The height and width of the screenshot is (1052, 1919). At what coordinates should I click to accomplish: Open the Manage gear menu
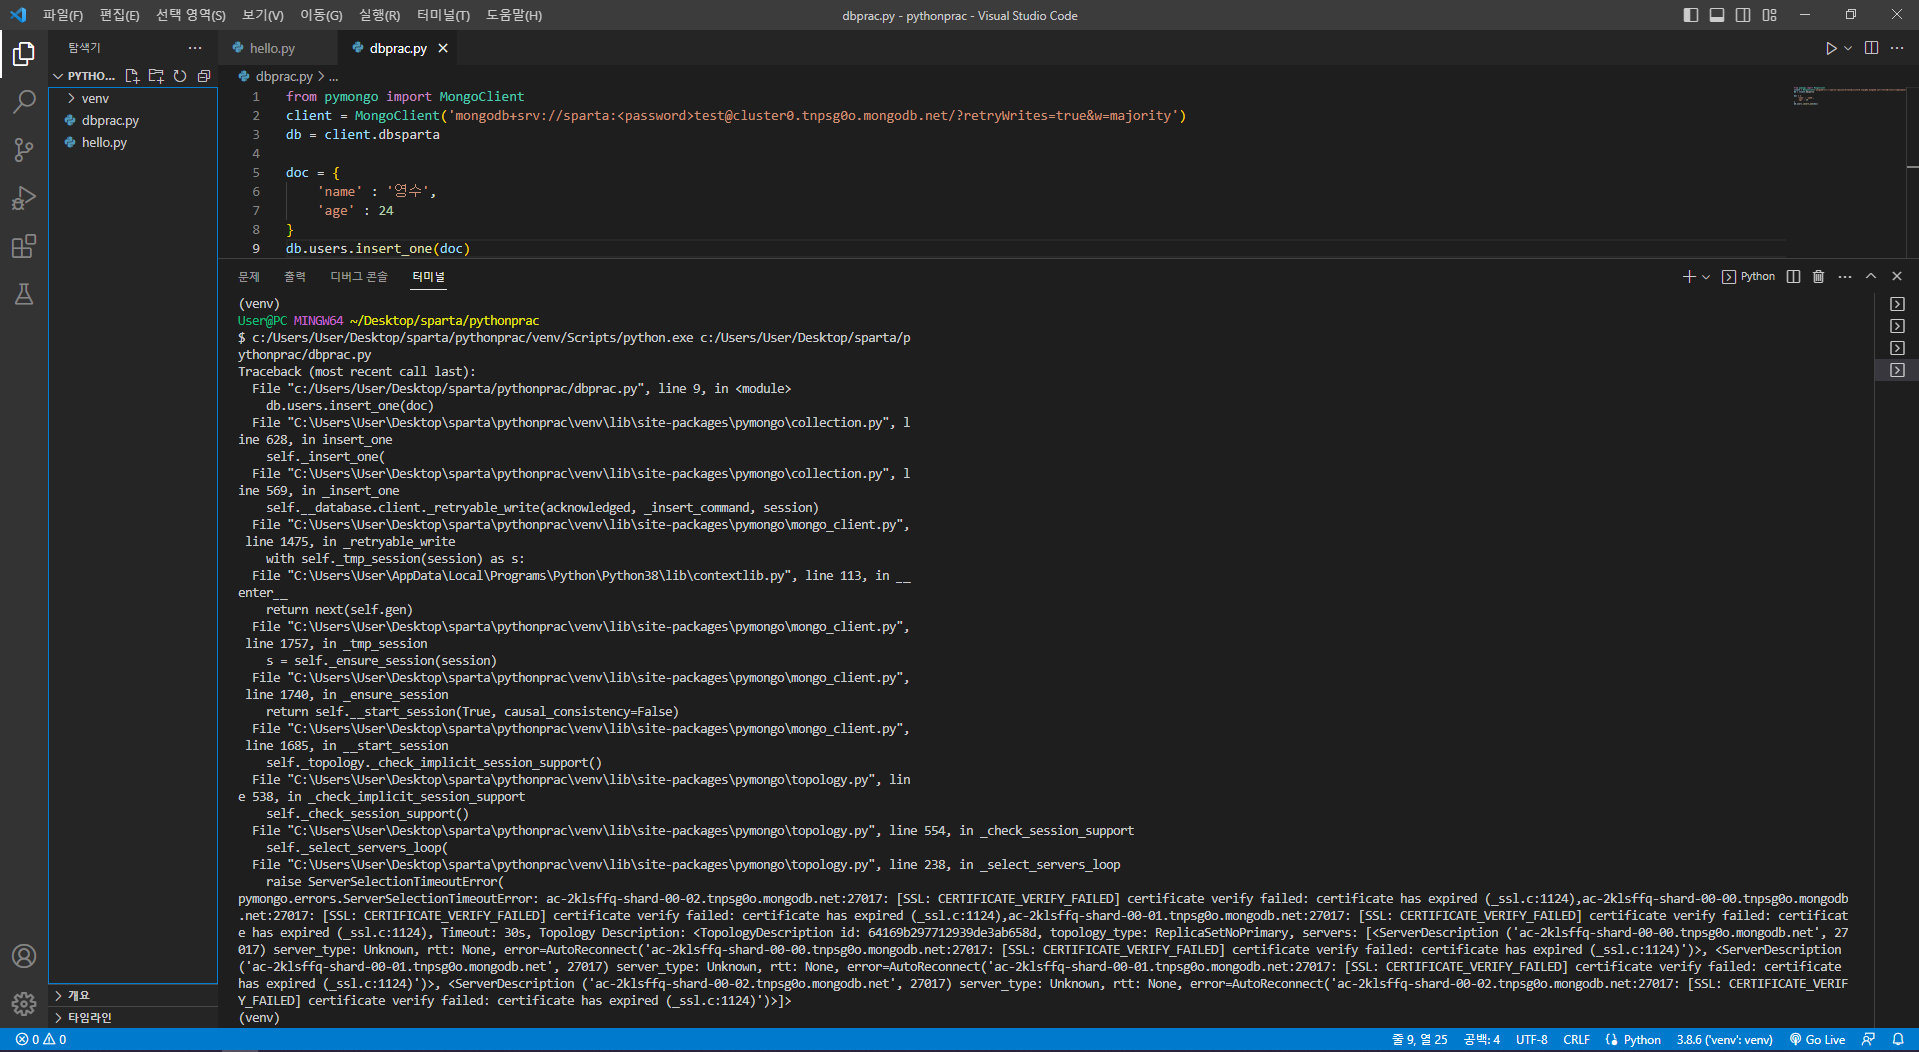24,1003
